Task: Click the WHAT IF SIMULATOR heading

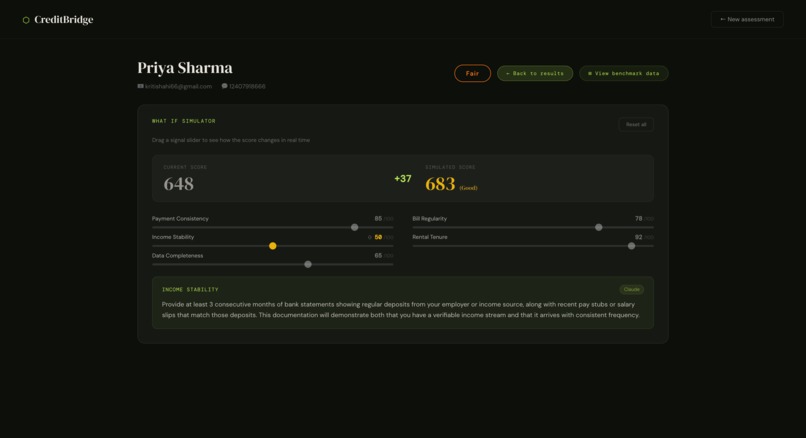Action: 184,121
